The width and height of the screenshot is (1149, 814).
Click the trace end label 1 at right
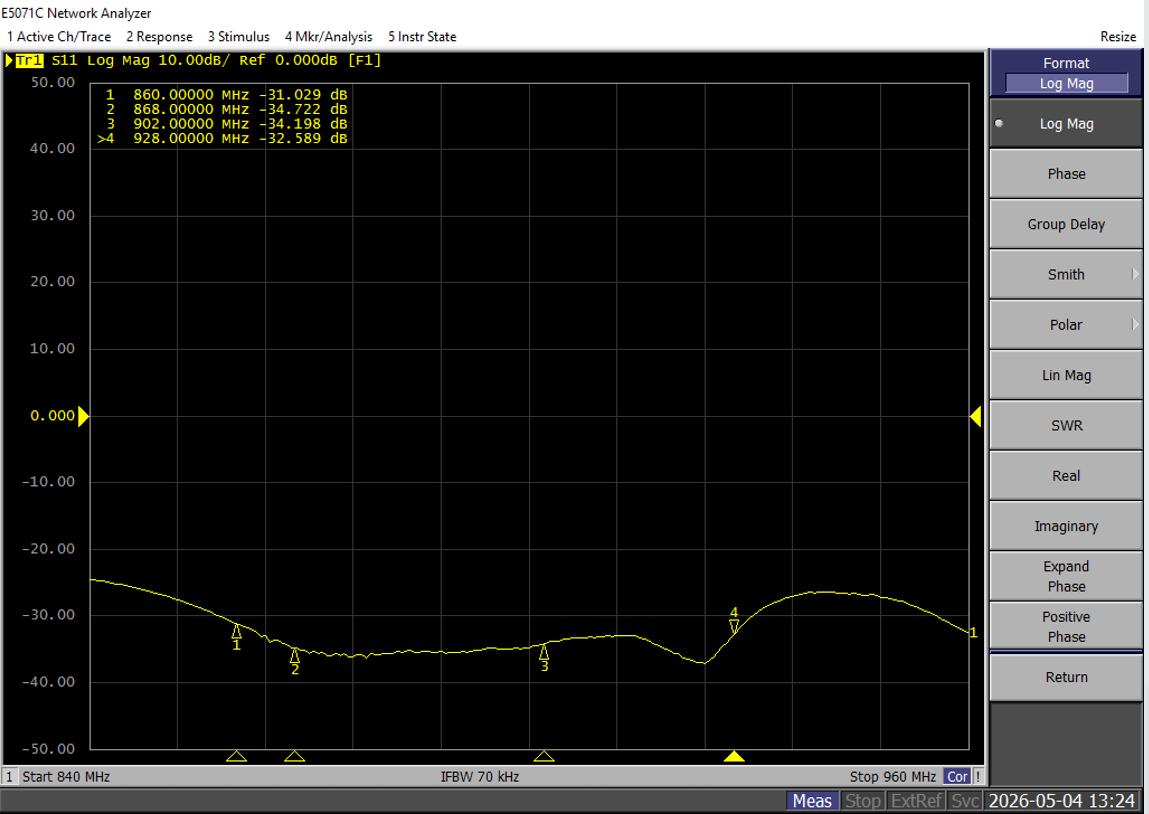[x=973, y=632]
